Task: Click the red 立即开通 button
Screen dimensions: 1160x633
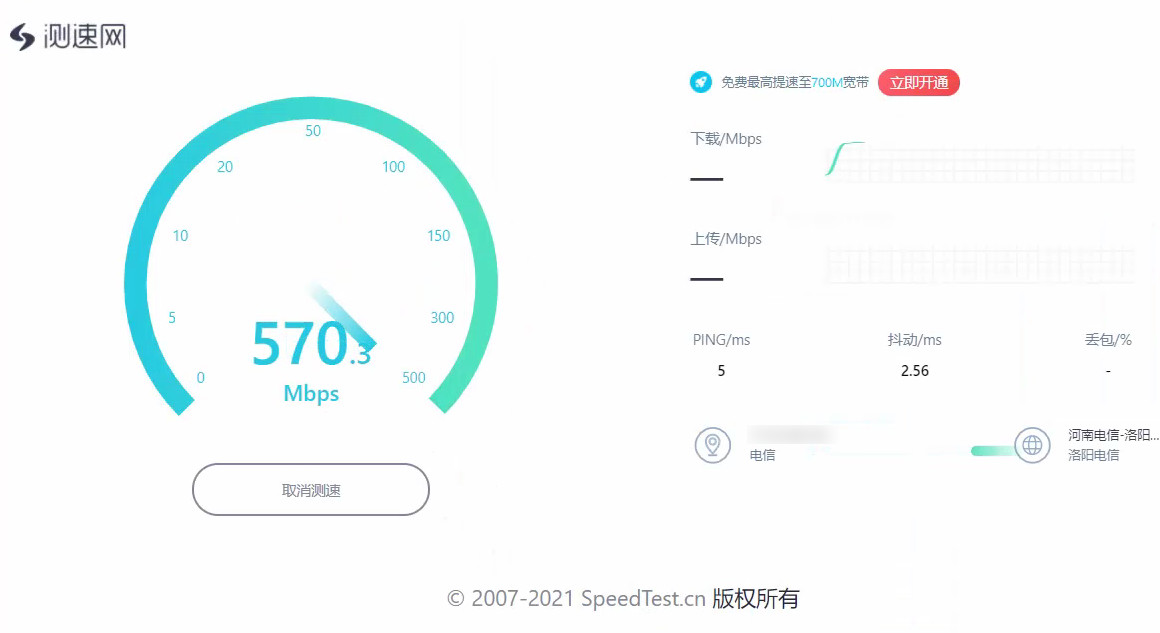Action: [919, 82]
